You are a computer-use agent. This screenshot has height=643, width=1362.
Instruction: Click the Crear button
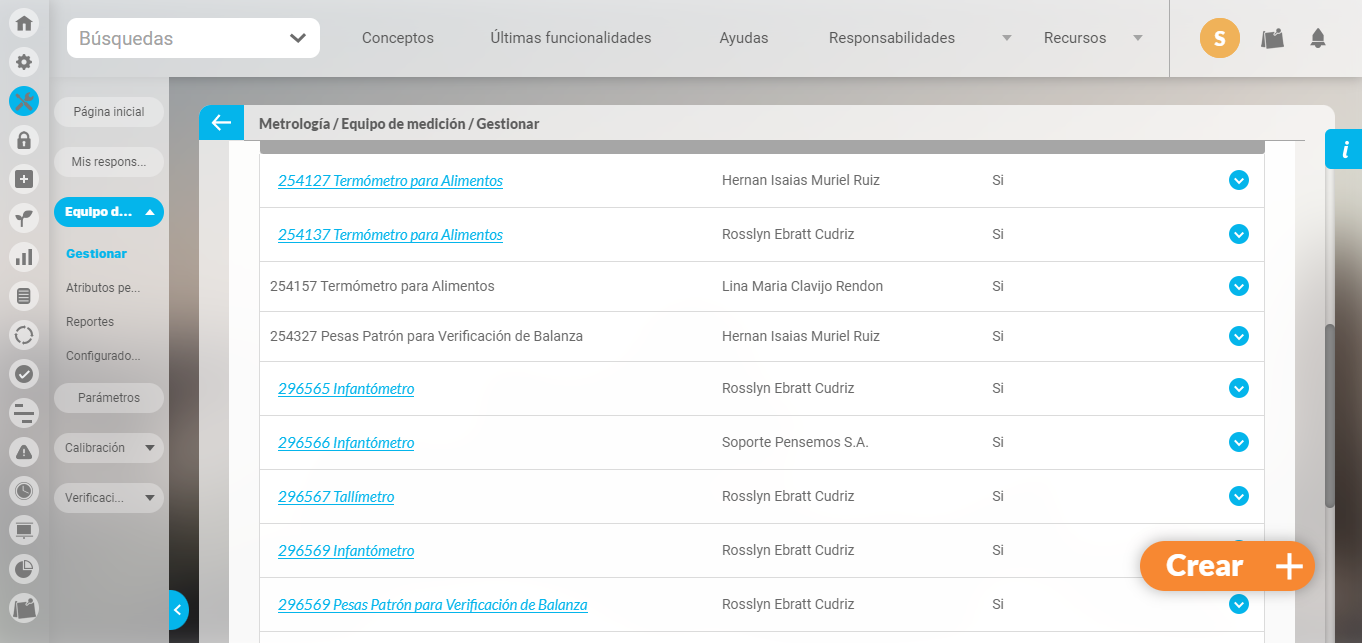[x=1227, y=566]
